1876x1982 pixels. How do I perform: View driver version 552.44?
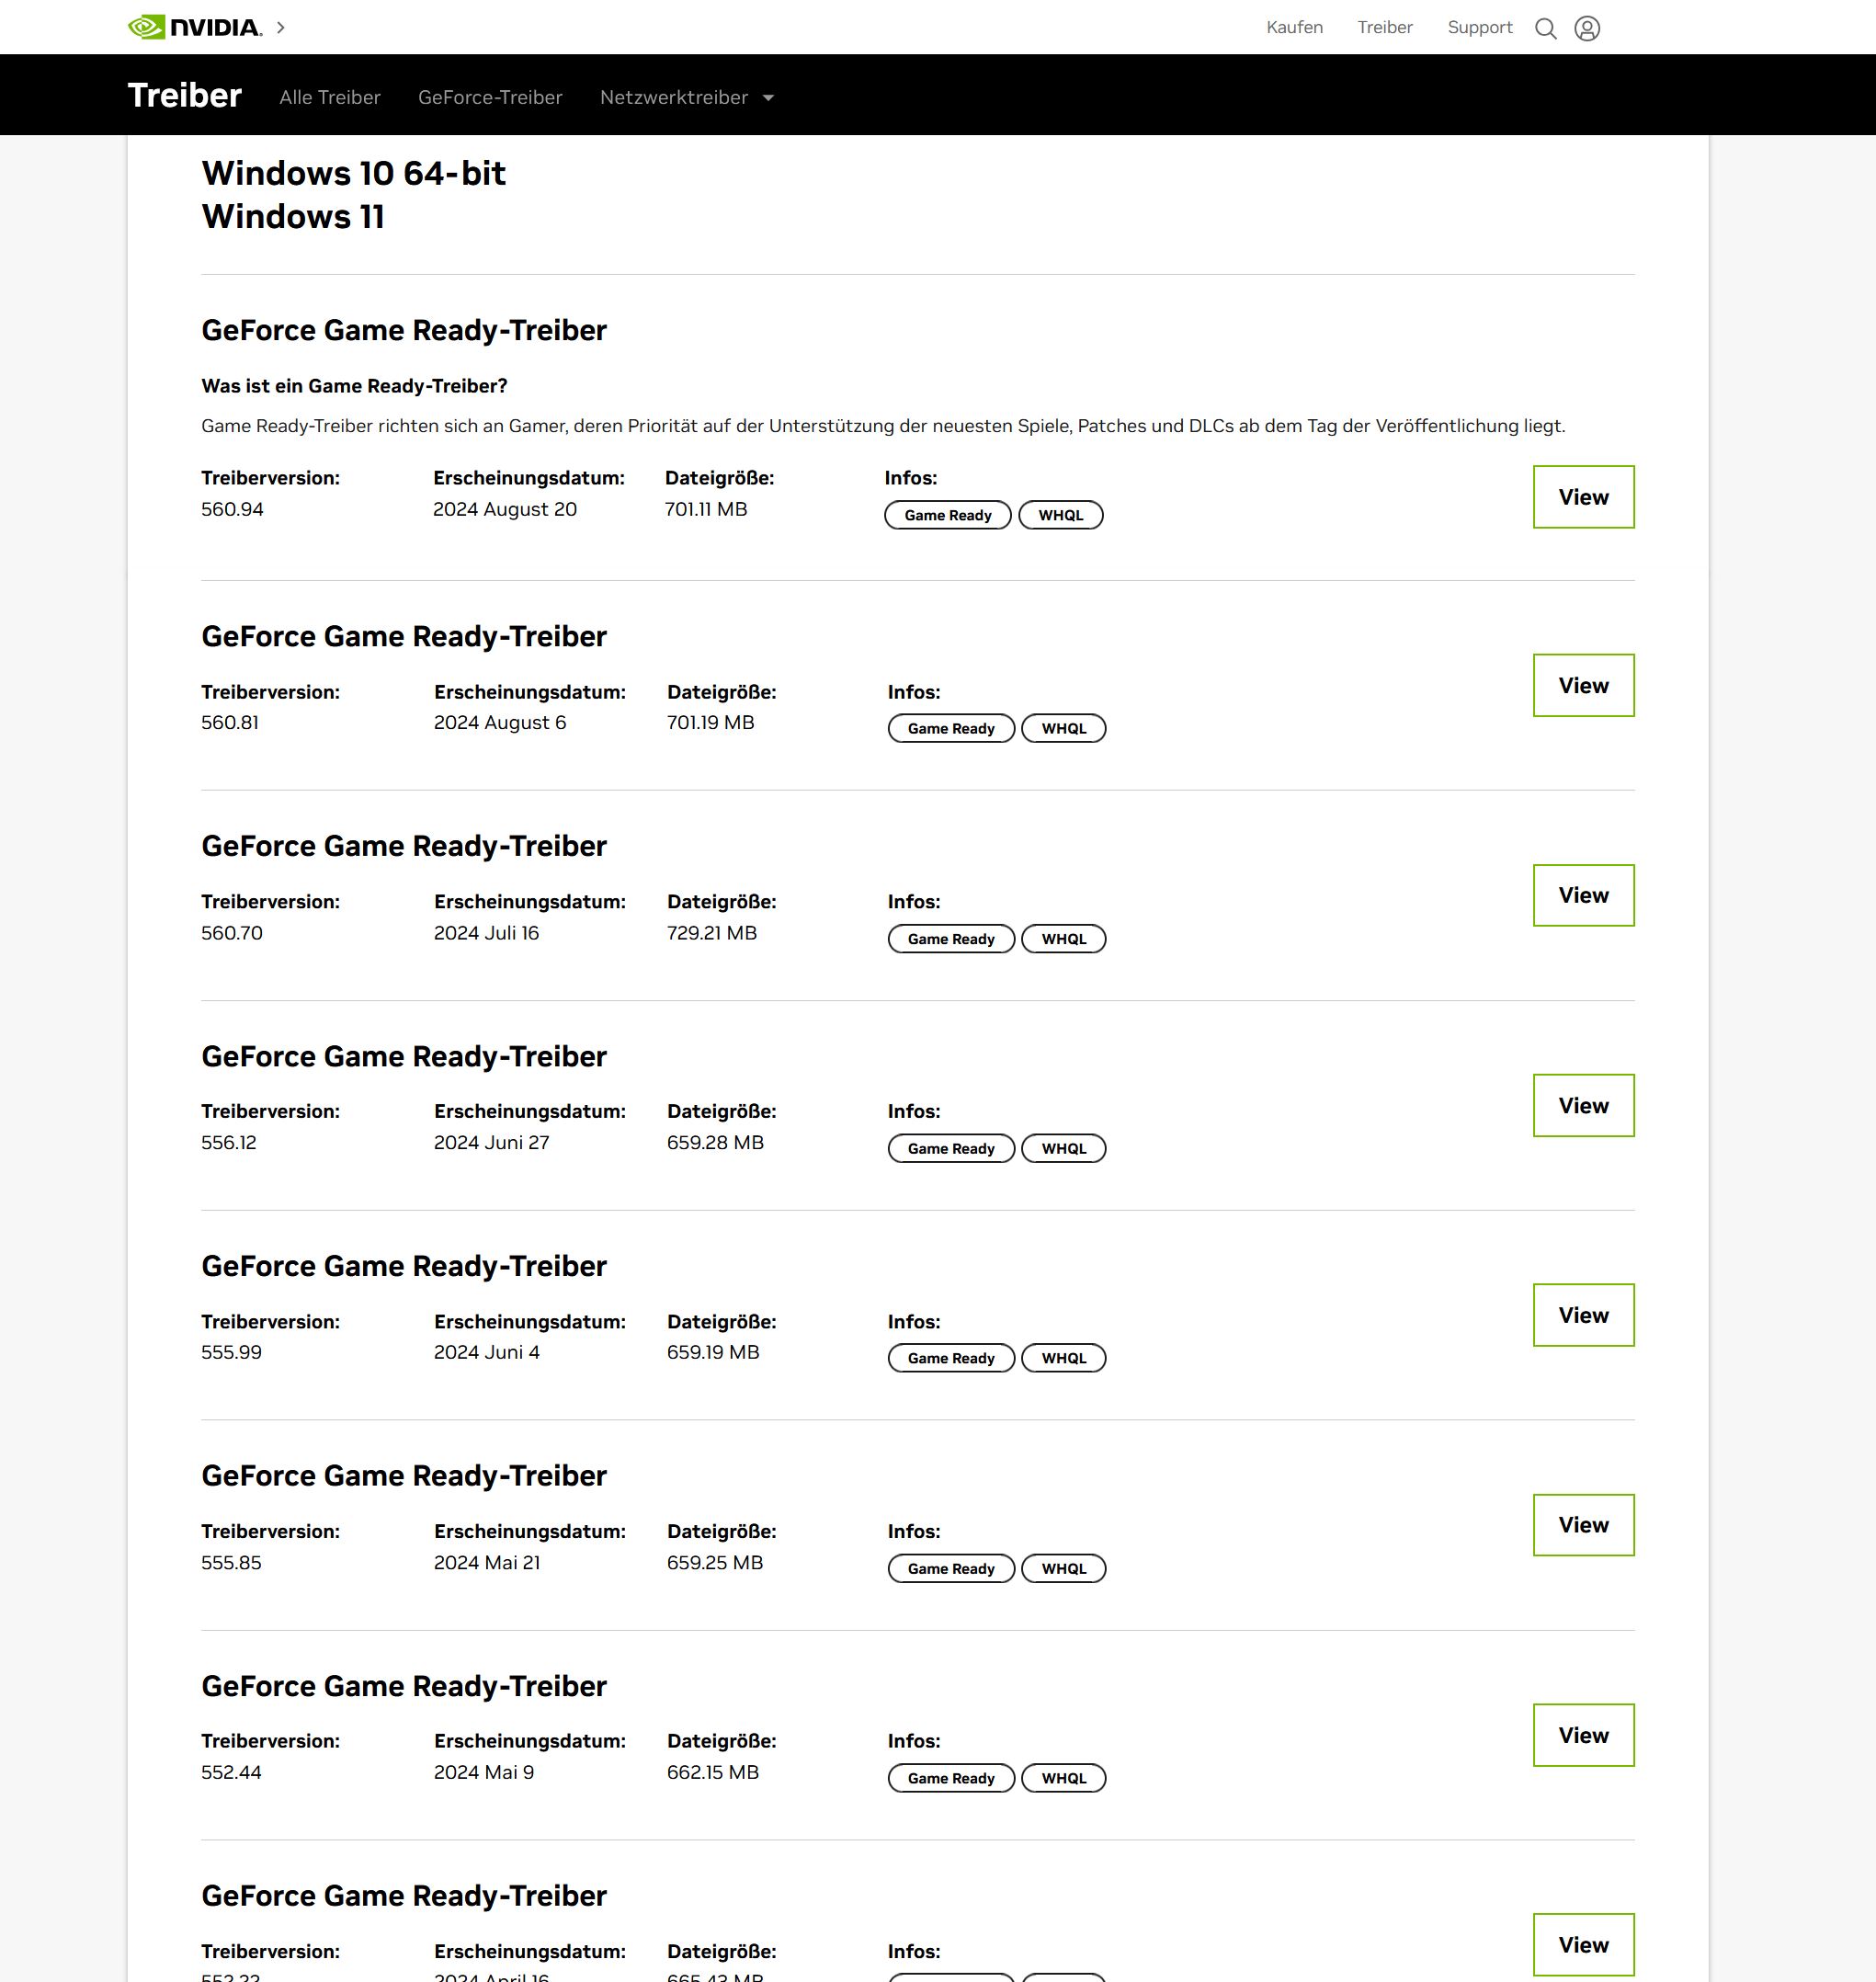pos(1583,1735)
